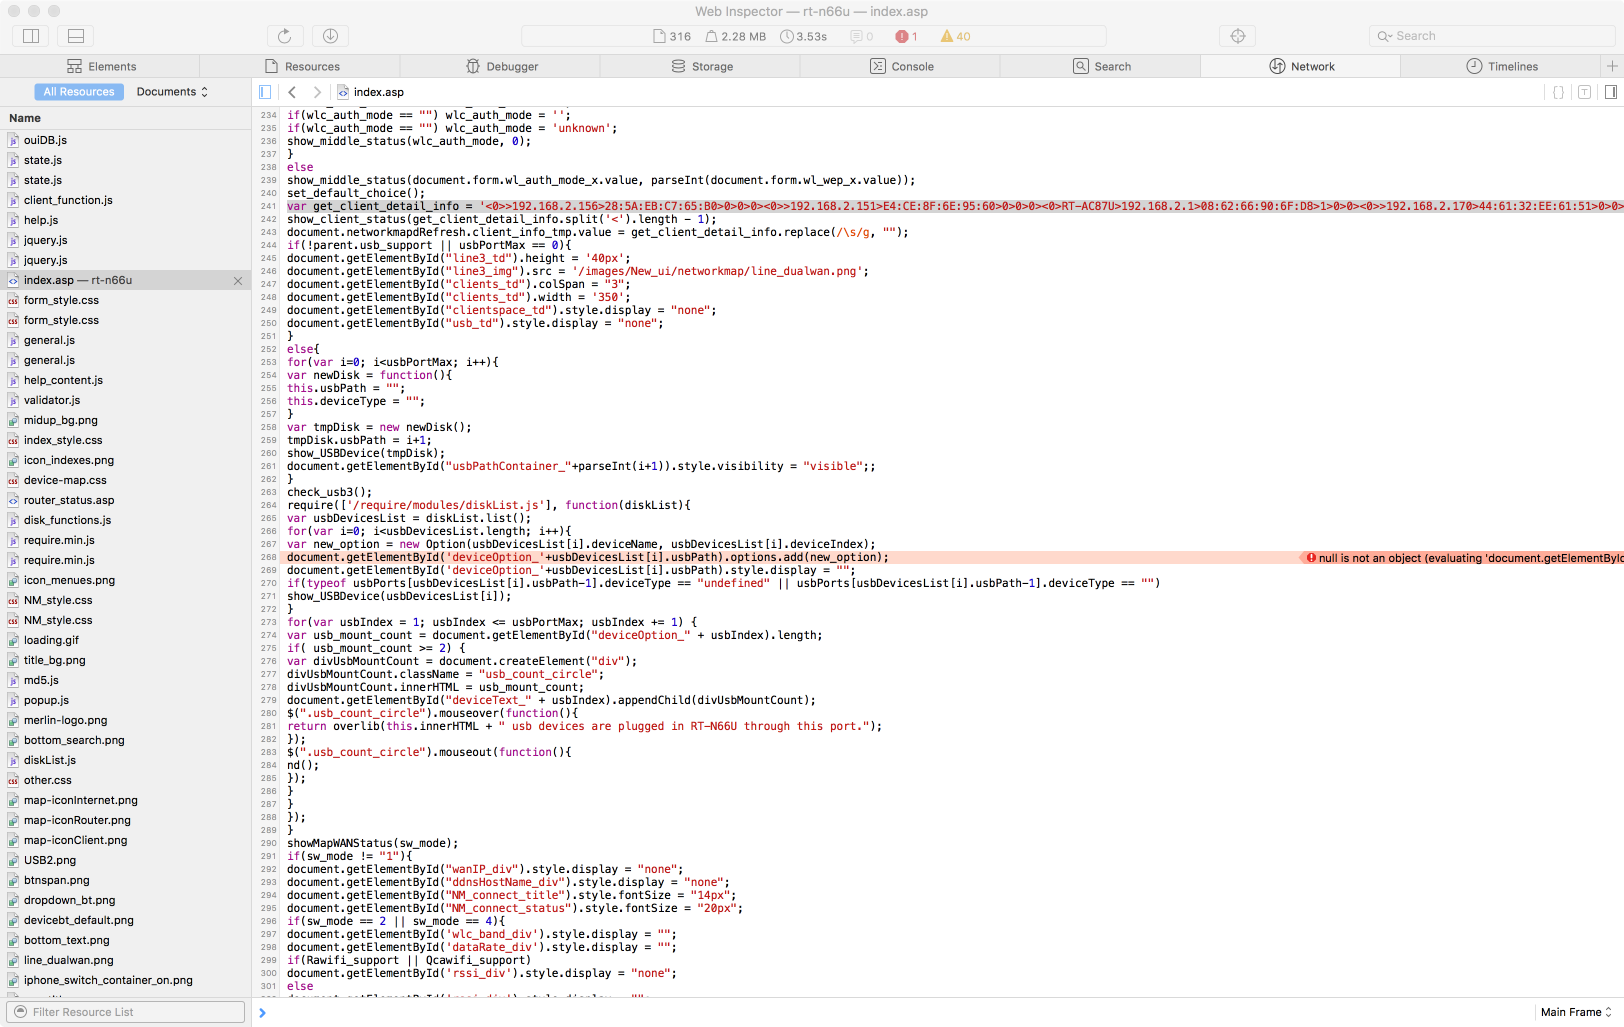Viewport: 1624px width, 1027px height.
Task: Select popup.js resource
Action: 125,700
